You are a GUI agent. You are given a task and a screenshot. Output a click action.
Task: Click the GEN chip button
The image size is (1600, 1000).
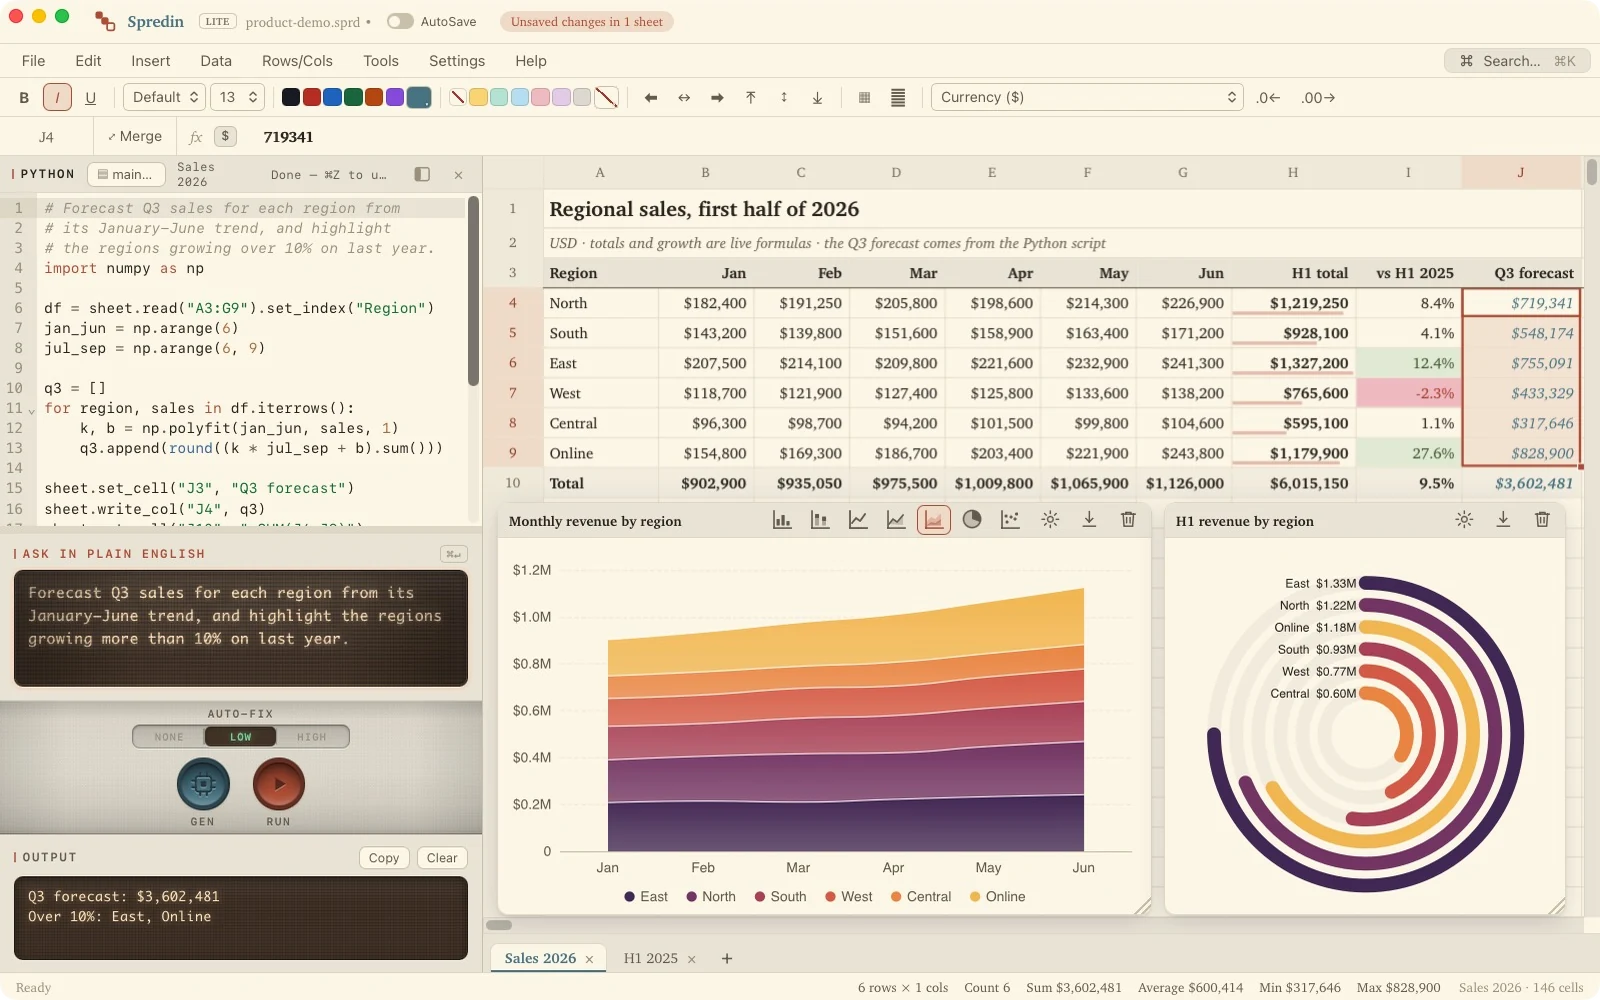[203, 784]
